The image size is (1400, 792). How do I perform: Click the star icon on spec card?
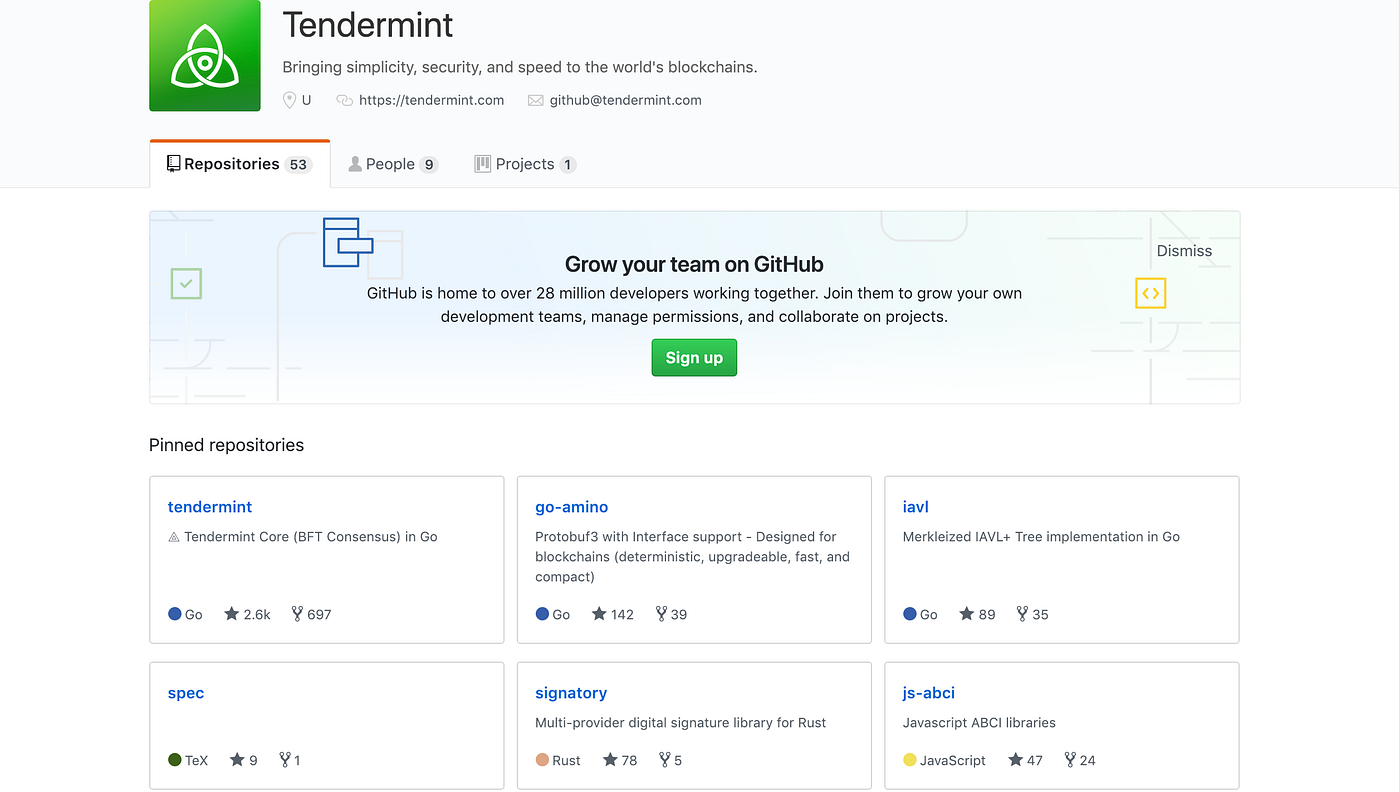click(x=237, y=760)
